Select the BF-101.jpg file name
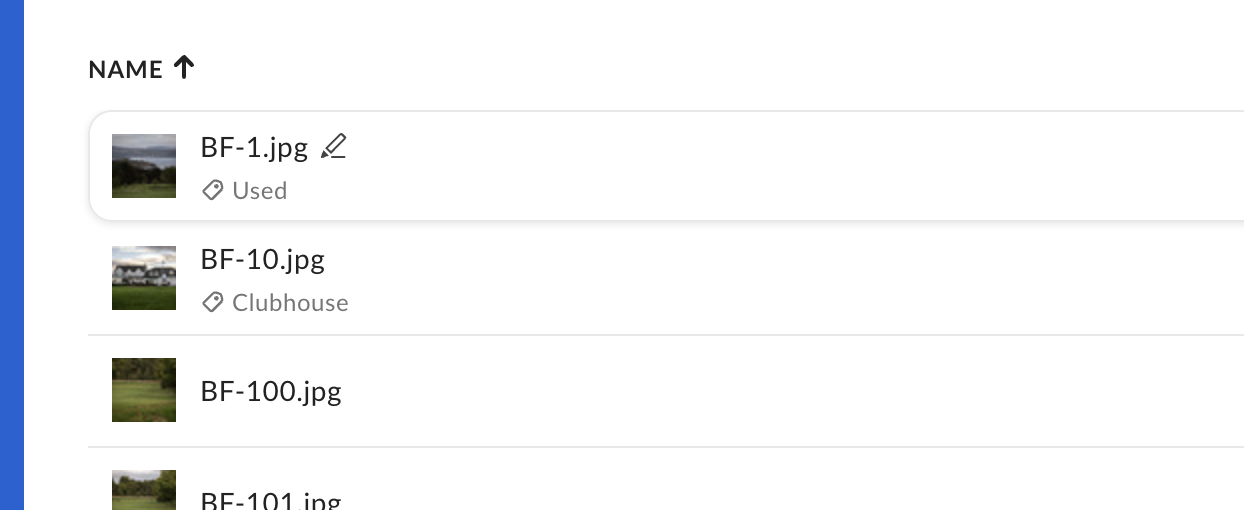 (271, 499)
